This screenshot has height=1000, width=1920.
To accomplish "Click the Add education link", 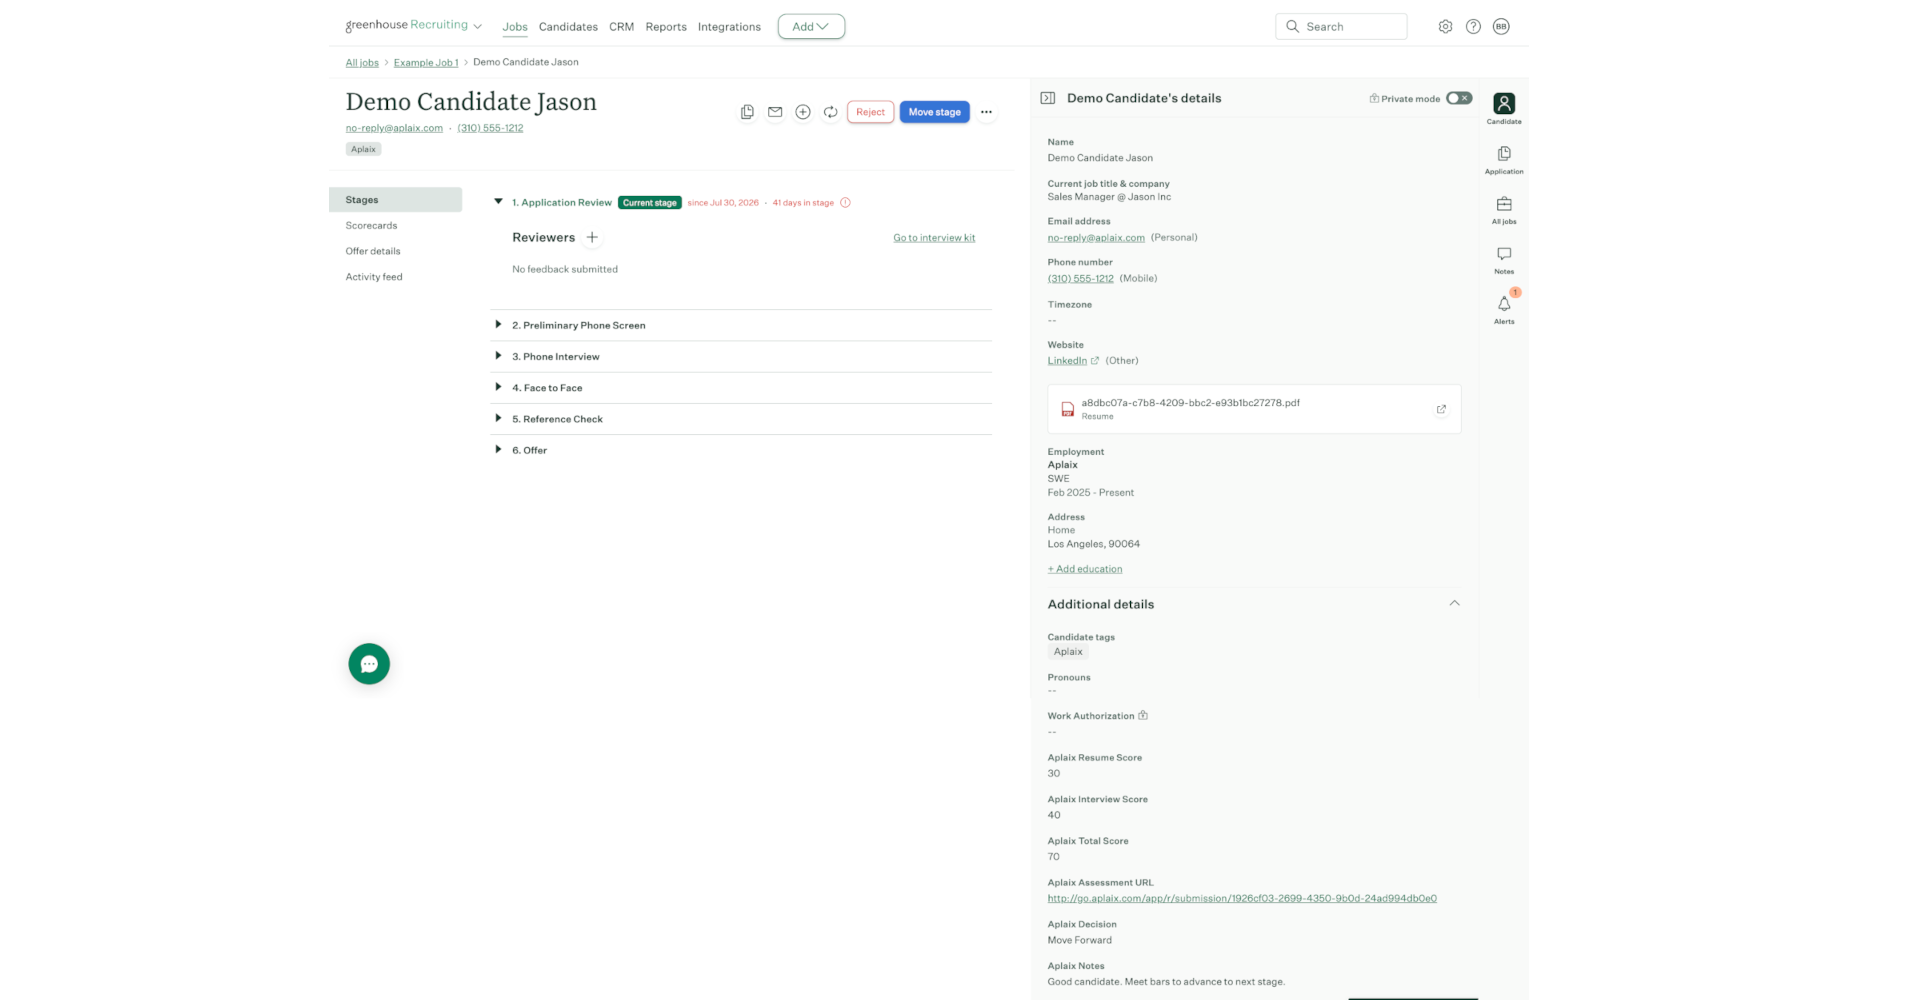I will (x=1085, y=569).
